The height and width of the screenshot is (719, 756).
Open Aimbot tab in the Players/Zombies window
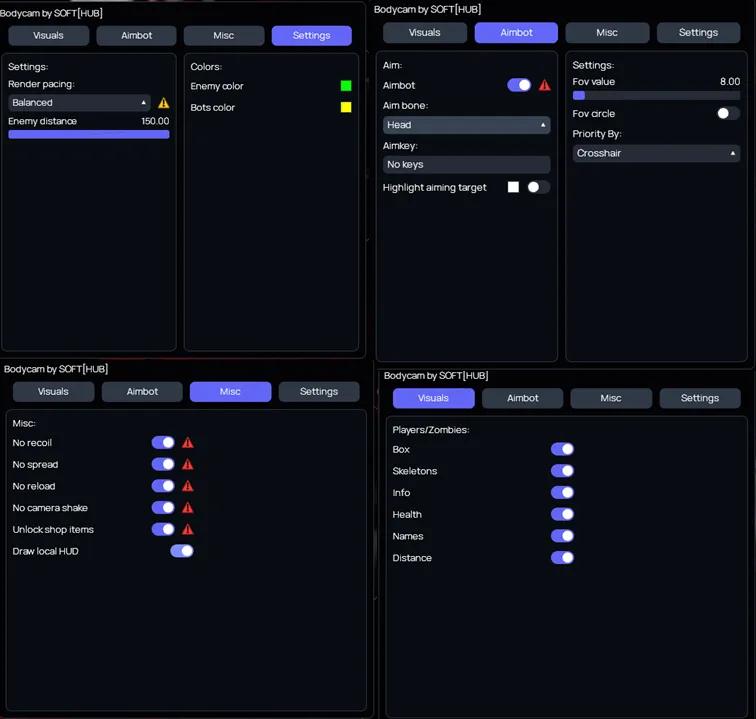pyautogui.click(x=523, y=398)
